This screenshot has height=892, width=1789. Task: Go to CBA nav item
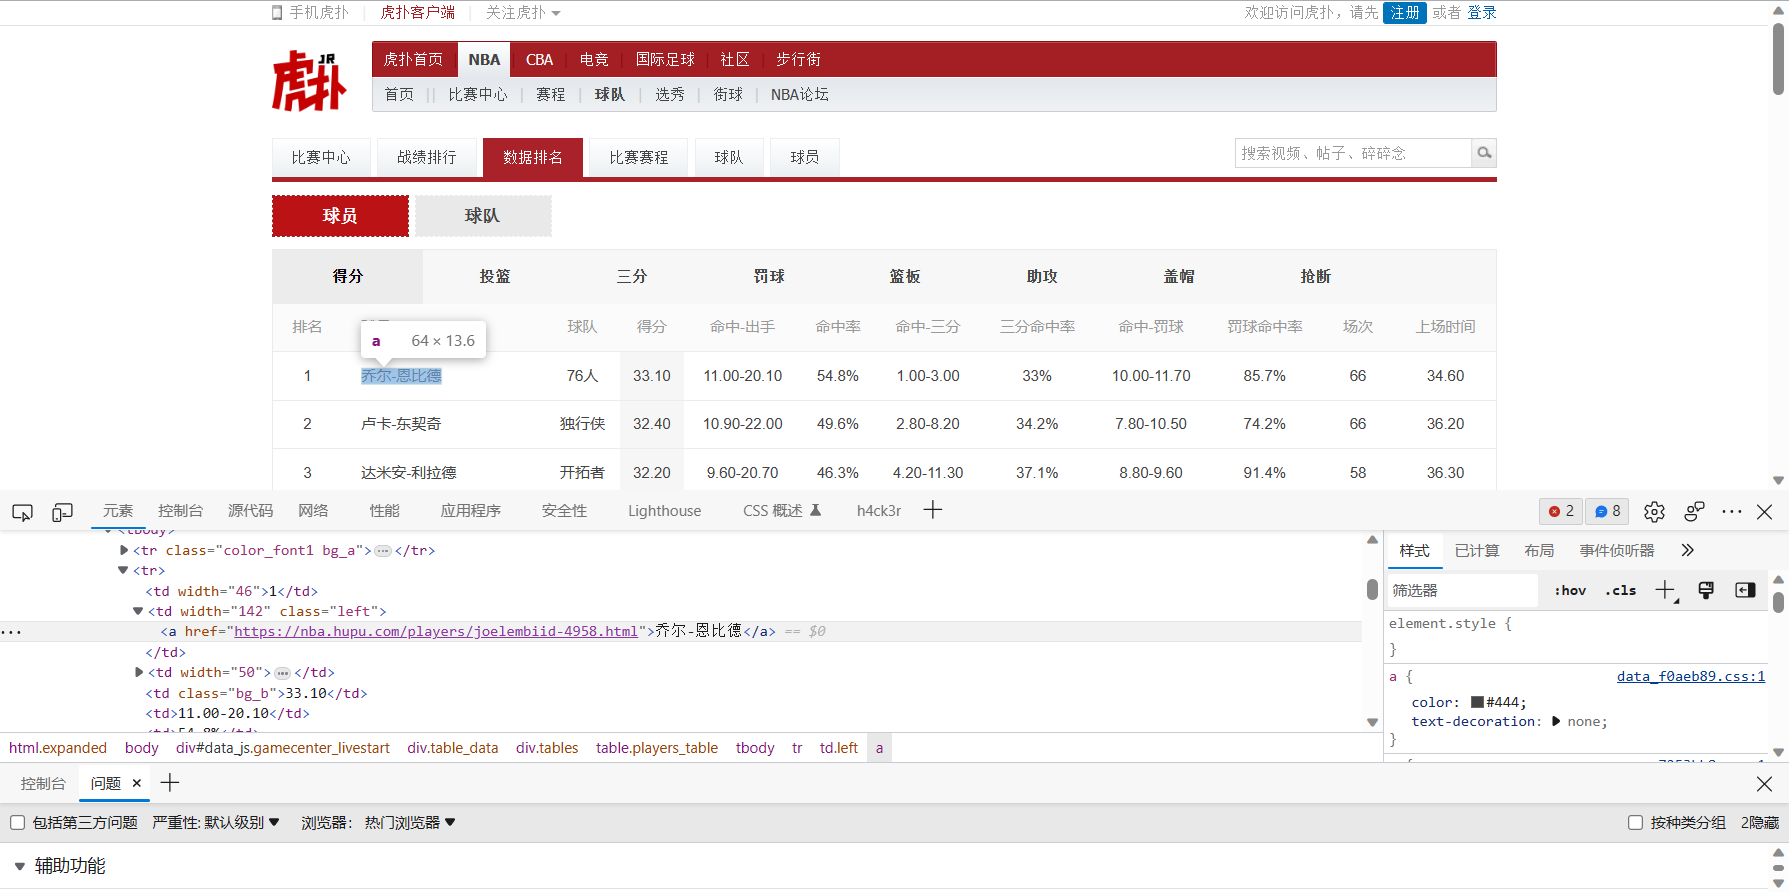[x=540, y=60]
